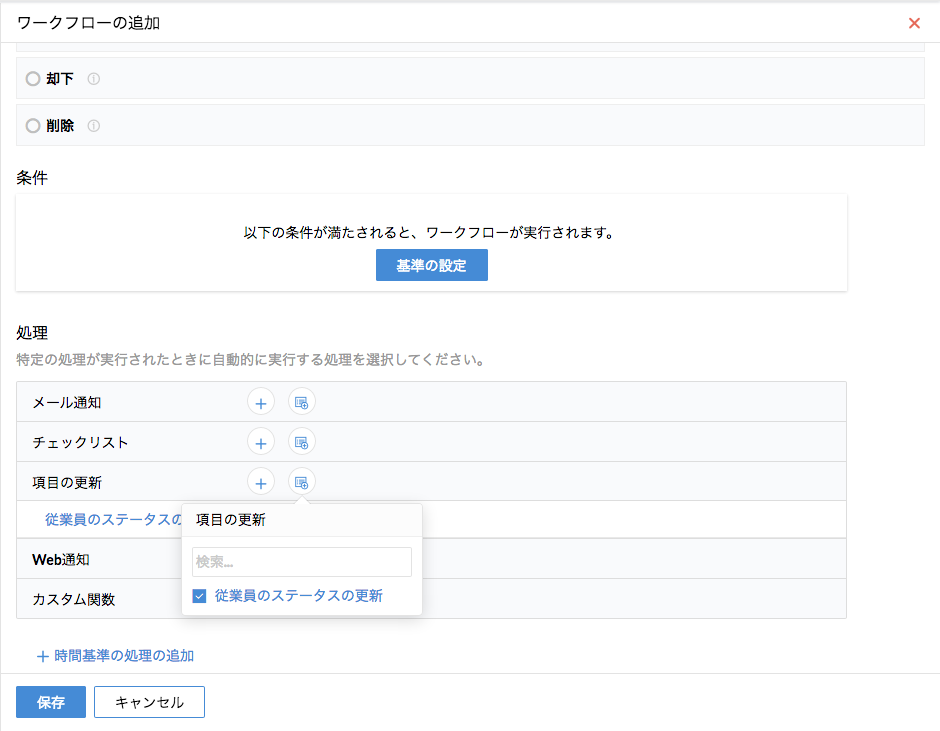
Task: Click the キャンセル button
Action: 149,702
